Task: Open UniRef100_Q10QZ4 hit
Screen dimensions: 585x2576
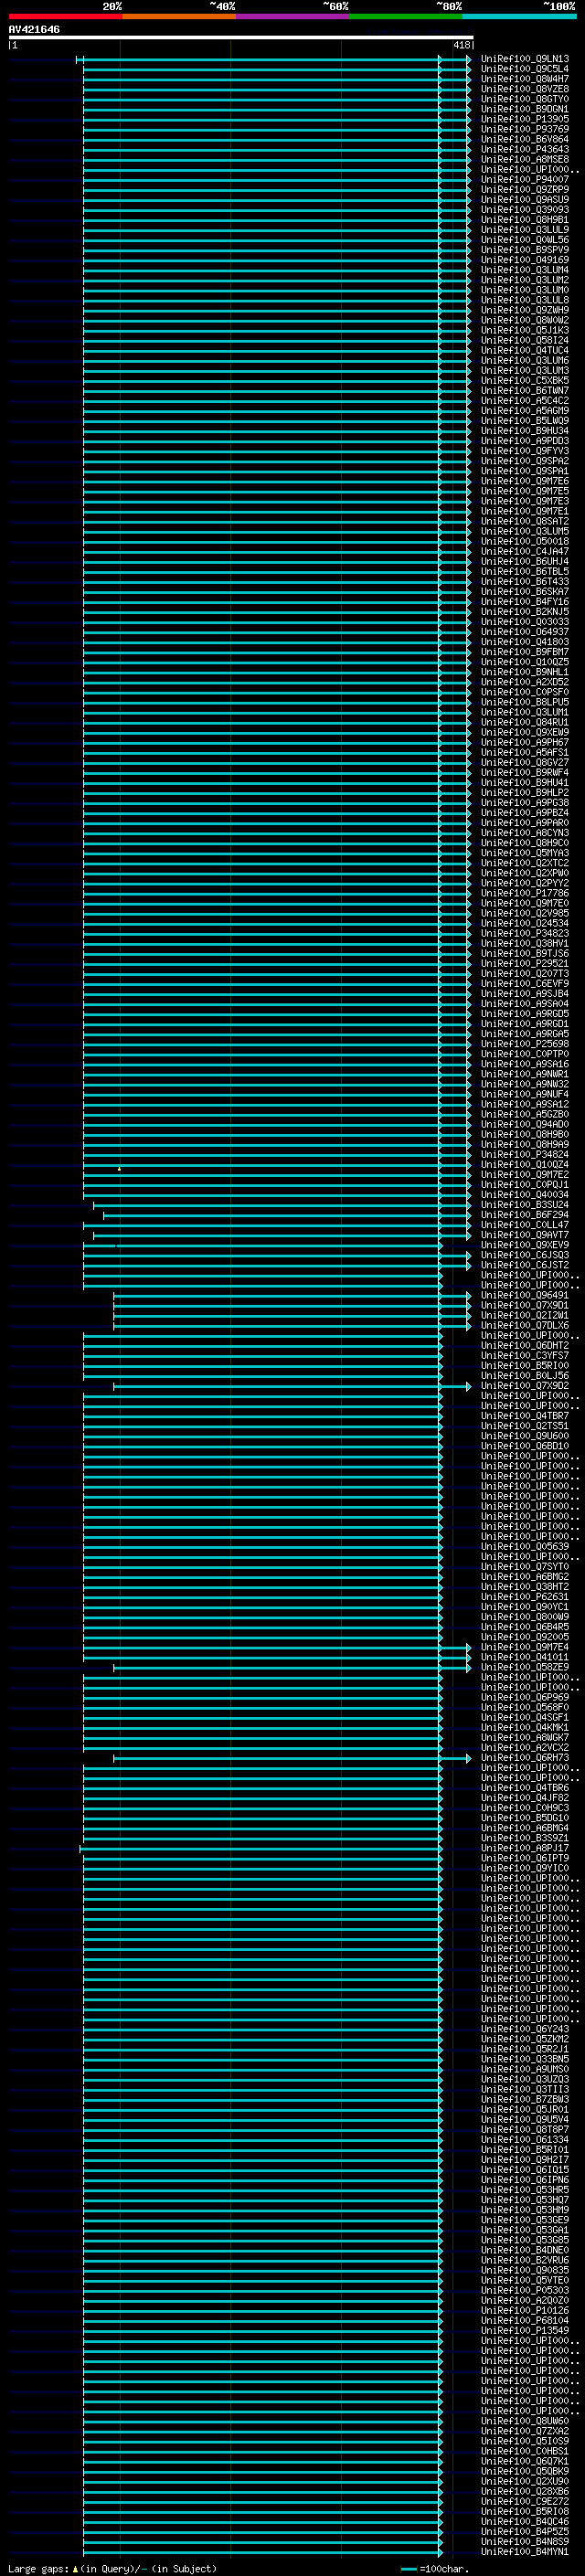Action: [524, 1164]
